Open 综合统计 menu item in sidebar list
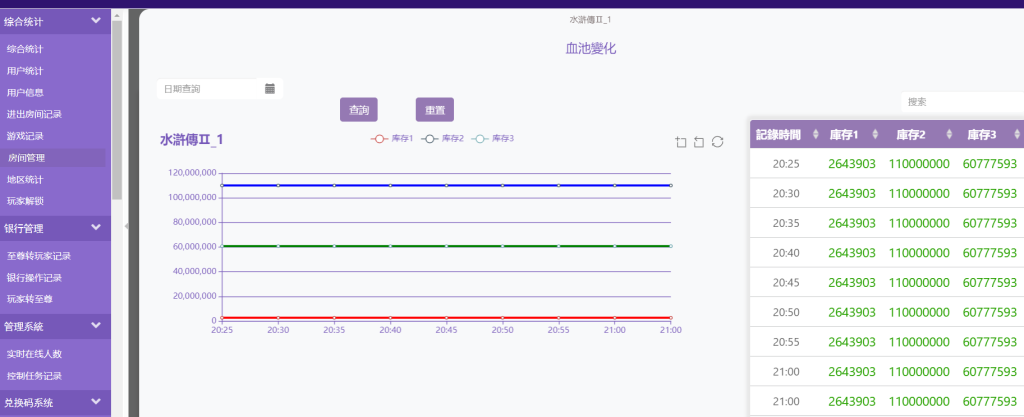This screenshot has height=417, width=1024. click(25, 49)
